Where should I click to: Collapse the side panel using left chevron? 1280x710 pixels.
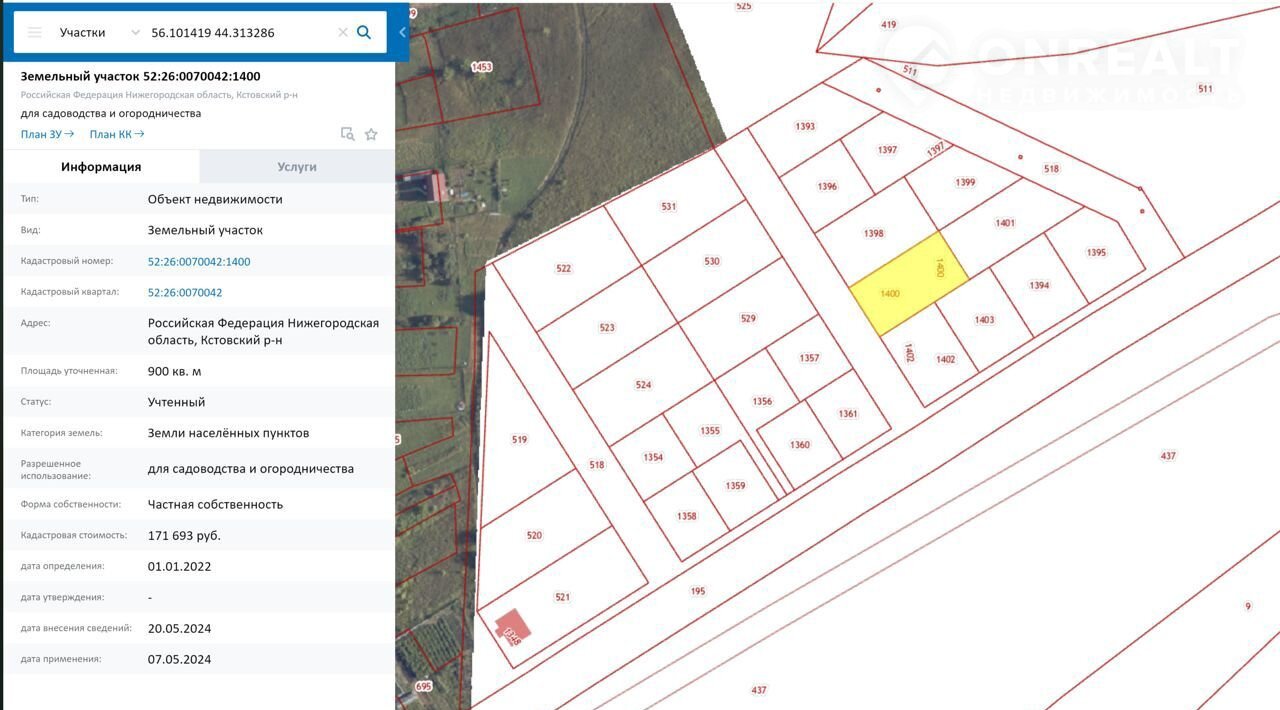(402, 32)
